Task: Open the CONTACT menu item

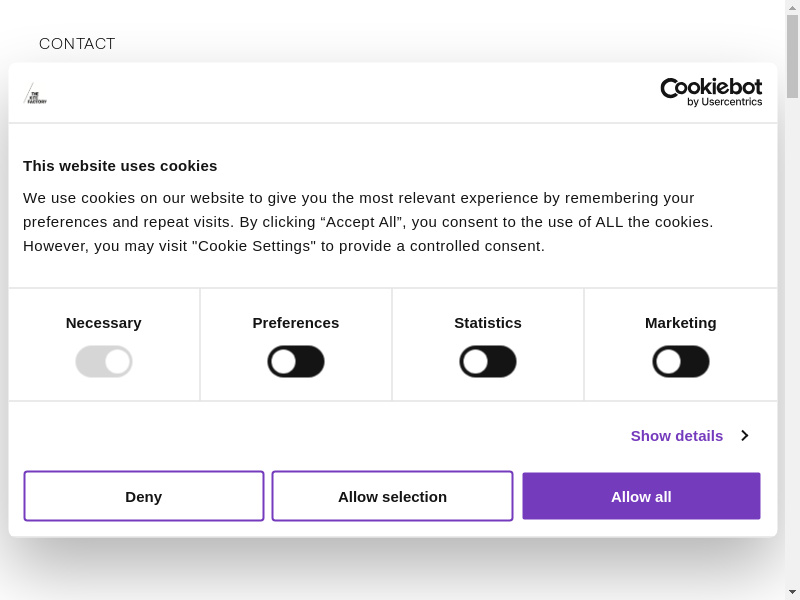Action: point(77,44)
